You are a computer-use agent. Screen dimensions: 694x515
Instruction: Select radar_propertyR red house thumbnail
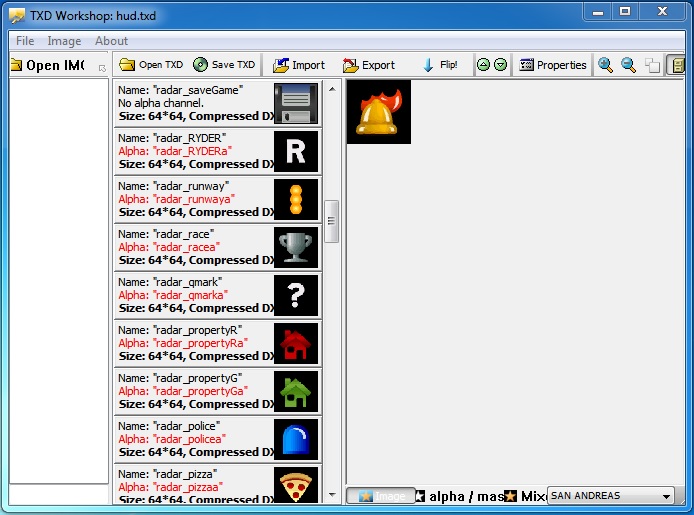pos(296,343)
